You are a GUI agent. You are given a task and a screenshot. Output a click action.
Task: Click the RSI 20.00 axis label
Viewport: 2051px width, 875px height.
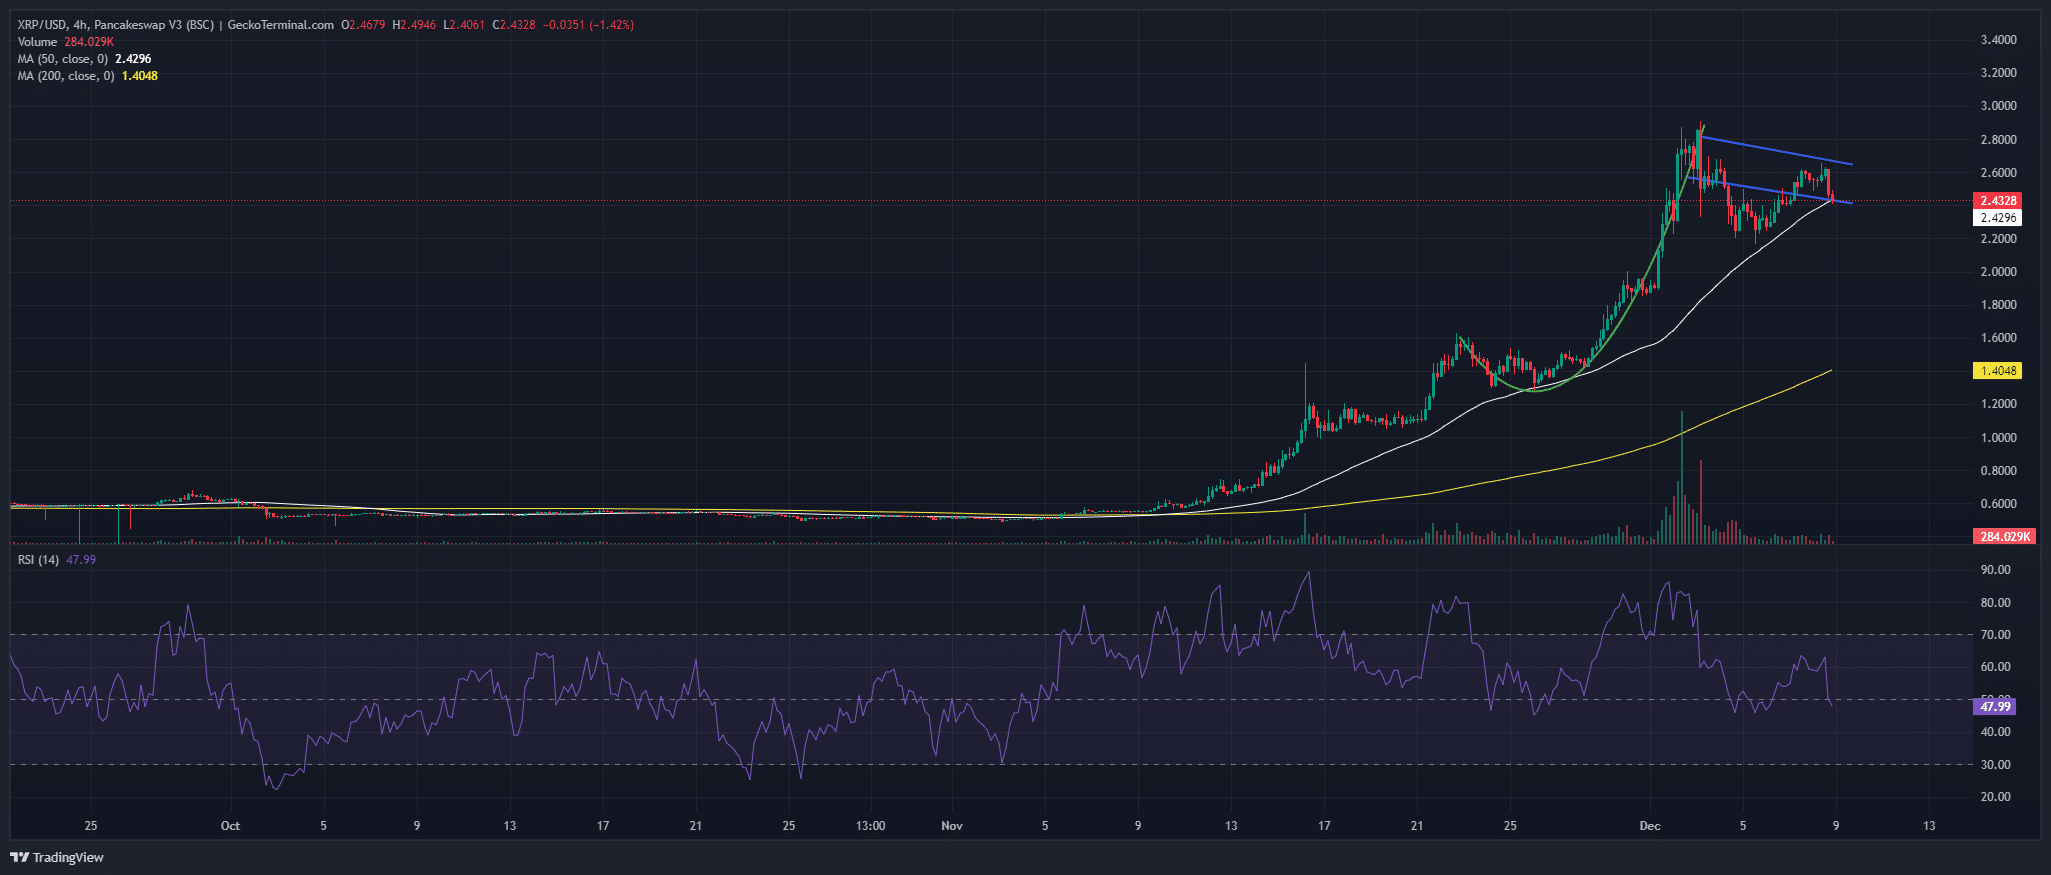pos(1995,797)
